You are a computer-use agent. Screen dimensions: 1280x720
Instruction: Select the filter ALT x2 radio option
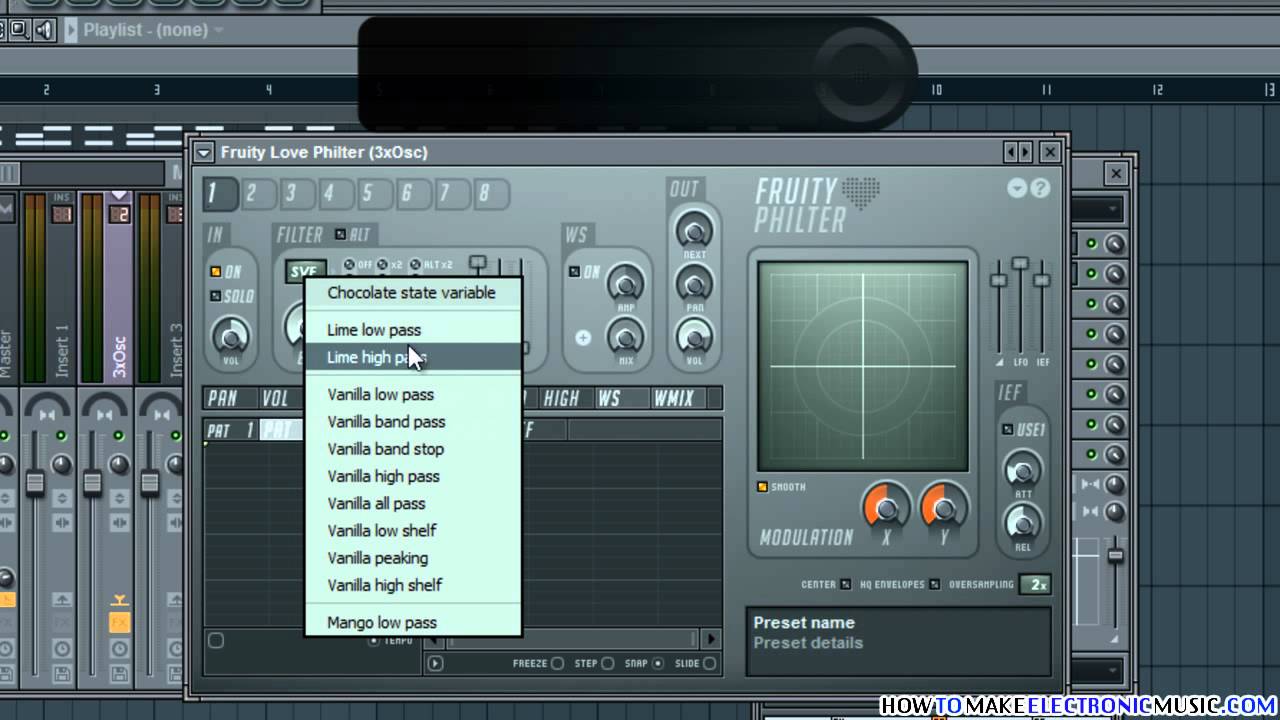click(x=415, y=265)
